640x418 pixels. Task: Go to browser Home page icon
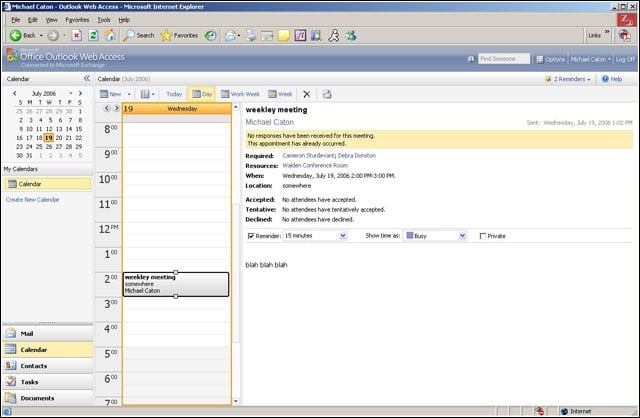tap(110, 36)
